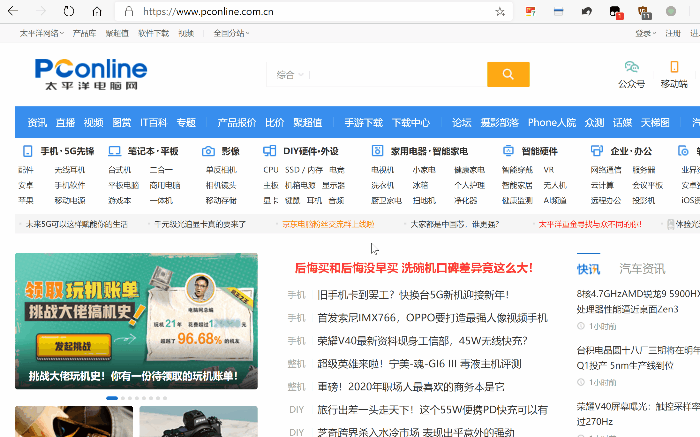Image resolution: width=700 pixels, height=437 pixels.
Task: Expand the 全国分站 dropdown
Action: pyautogui.click(x=231, y=33)
